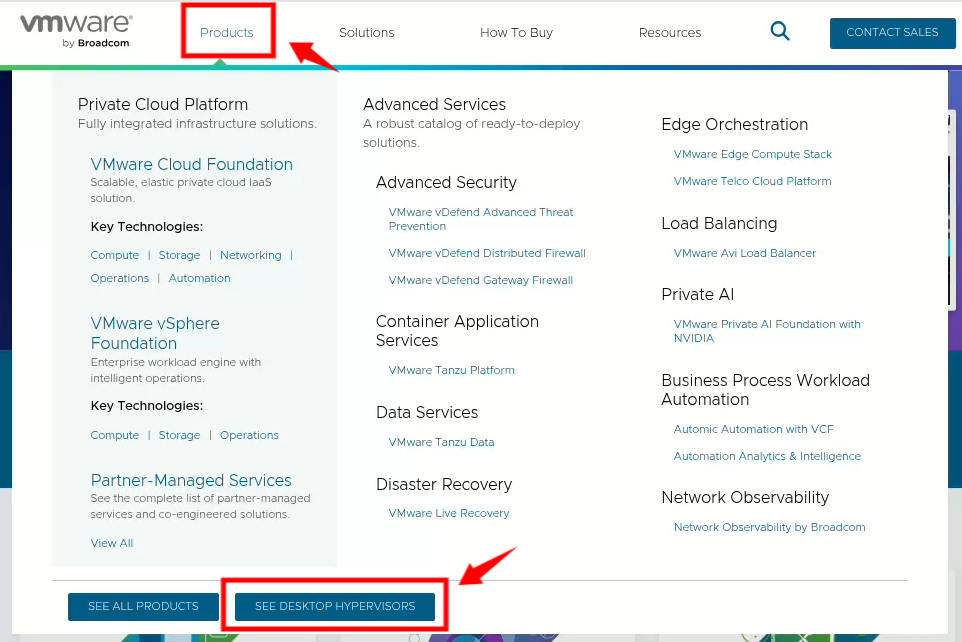Open the How To Buy menu
The height and width of the screenshot is (642, 962).
tap(516, 33)
